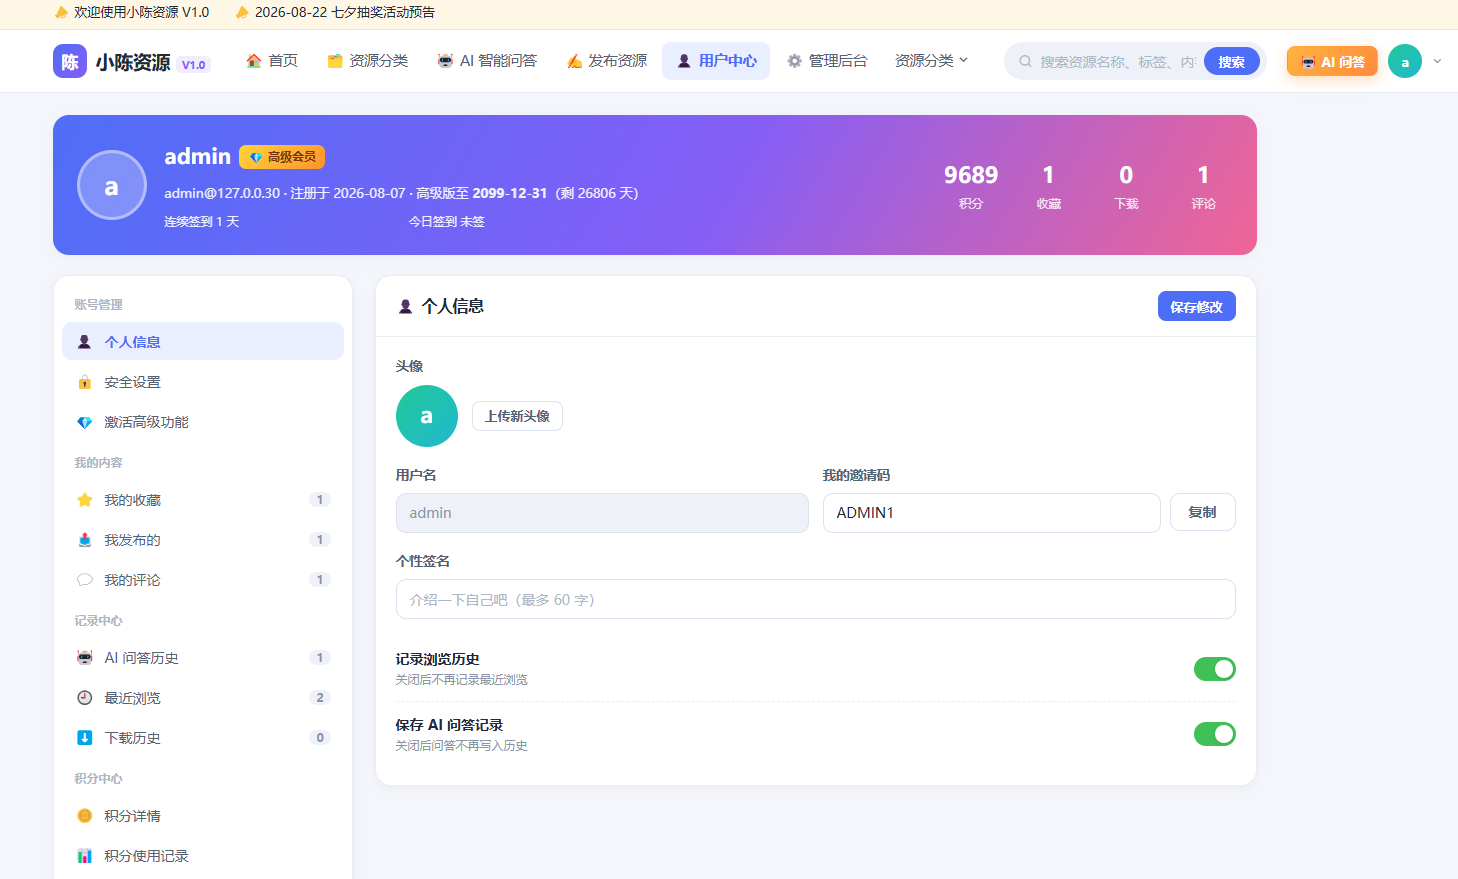Image resolution: width=1458 pixels, height=879 pixels.
Task: Open 下载历史 download icon entry
Action: (x=203, y=738)
